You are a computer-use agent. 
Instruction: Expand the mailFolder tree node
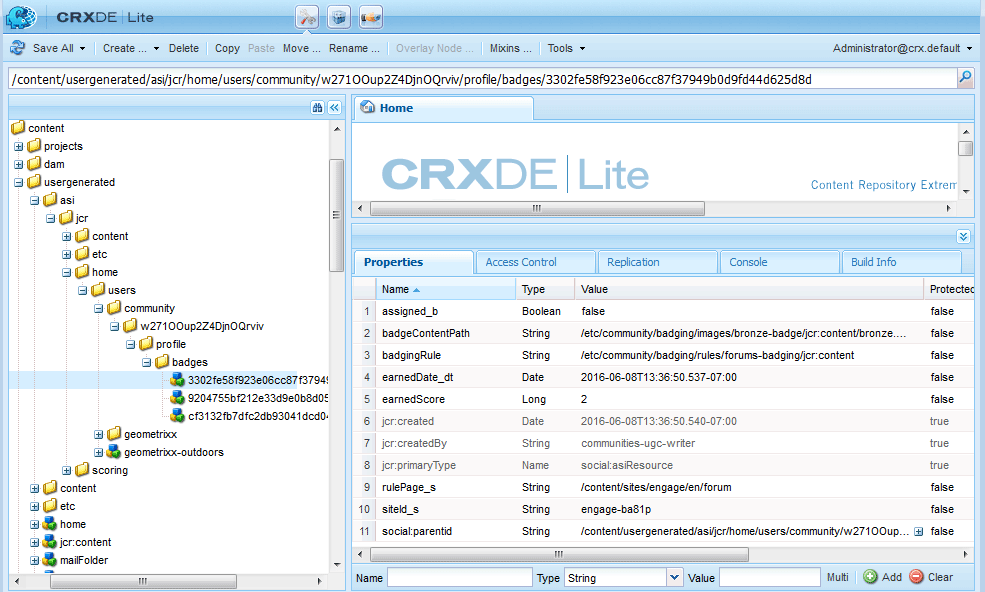(x=35, y=560)
